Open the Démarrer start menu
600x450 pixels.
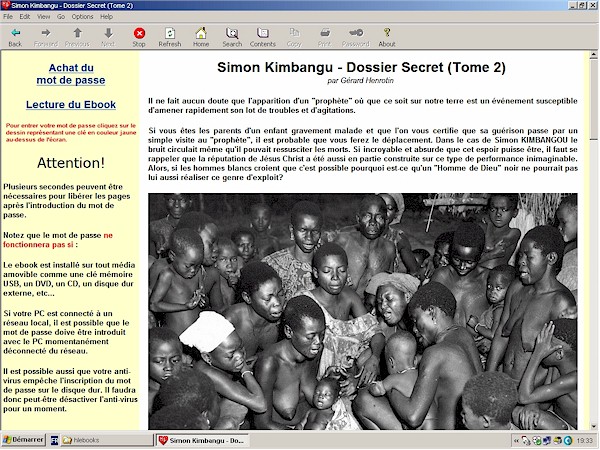[22, 440]
